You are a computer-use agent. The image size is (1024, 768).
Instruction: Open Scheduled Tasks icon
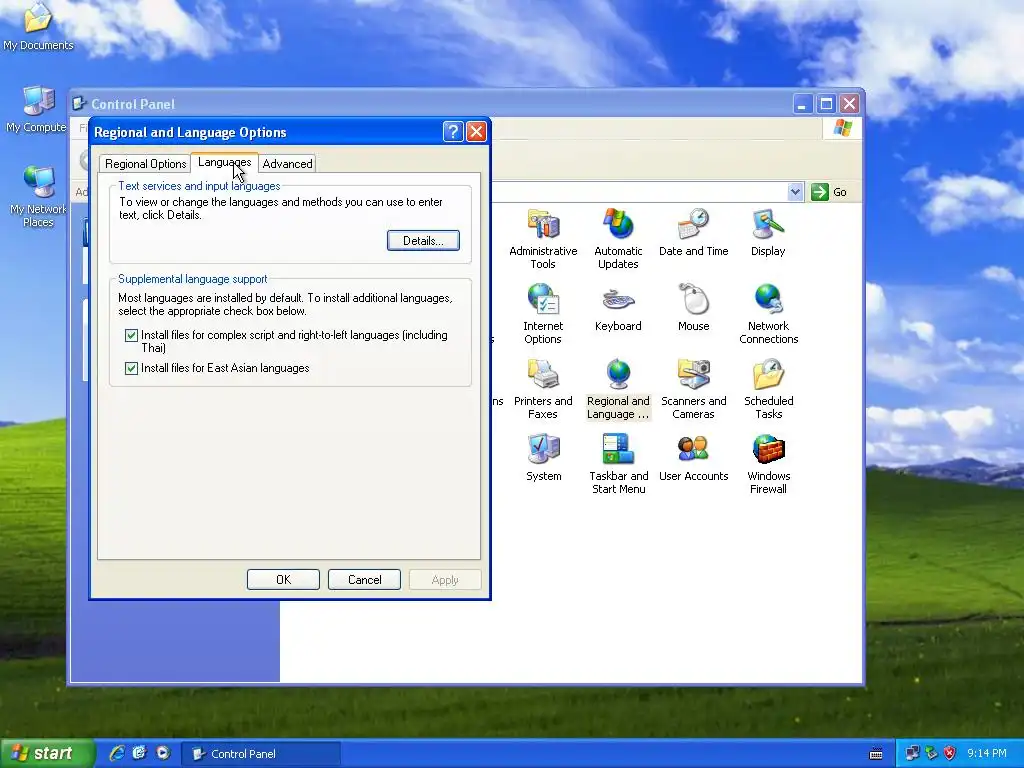click(768, 388)
